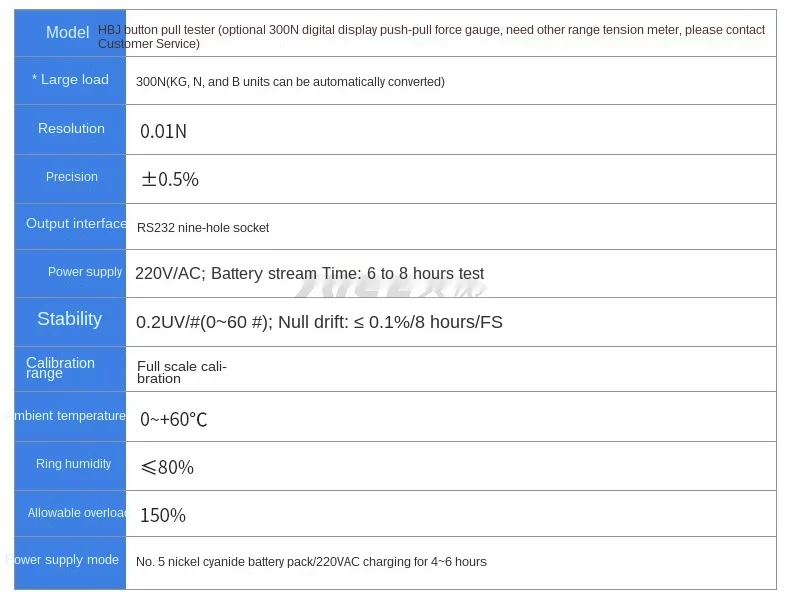Select the 220V/AC battery time text

pos(309,274)
